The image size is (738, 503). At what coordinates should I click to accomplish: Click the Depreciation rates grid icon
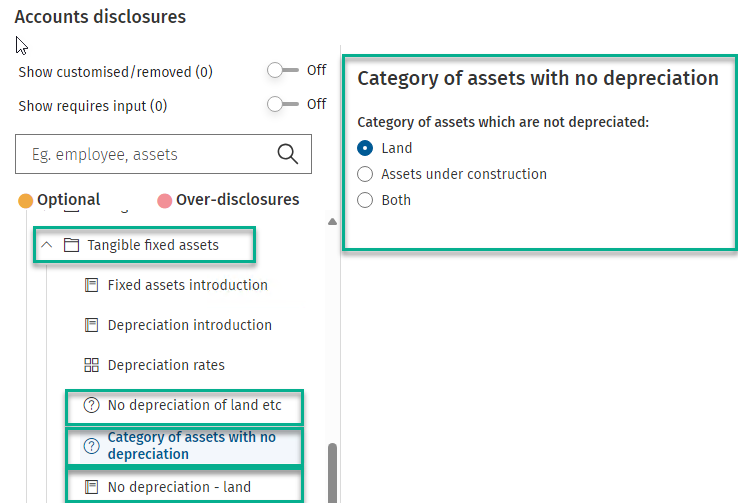pyautogui.click(x=91, y=365)
